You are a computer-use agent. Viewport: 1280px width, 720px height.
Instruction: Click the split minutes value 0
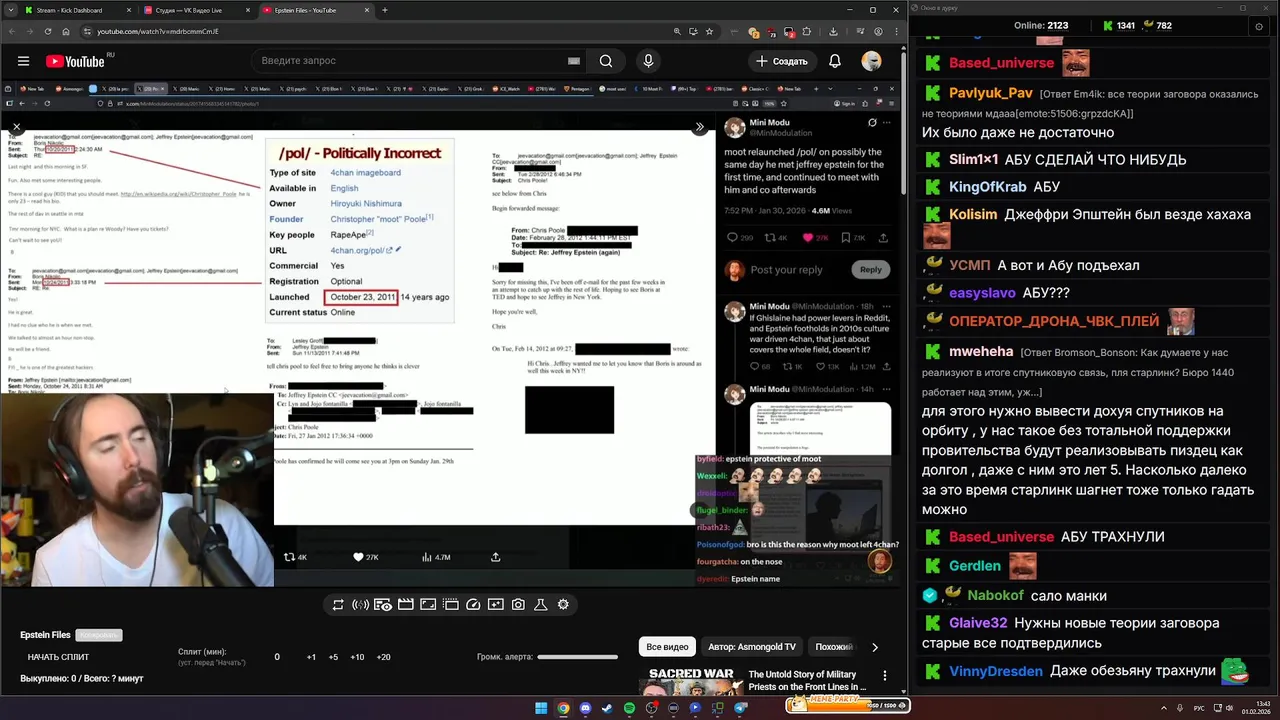(277, 657)
